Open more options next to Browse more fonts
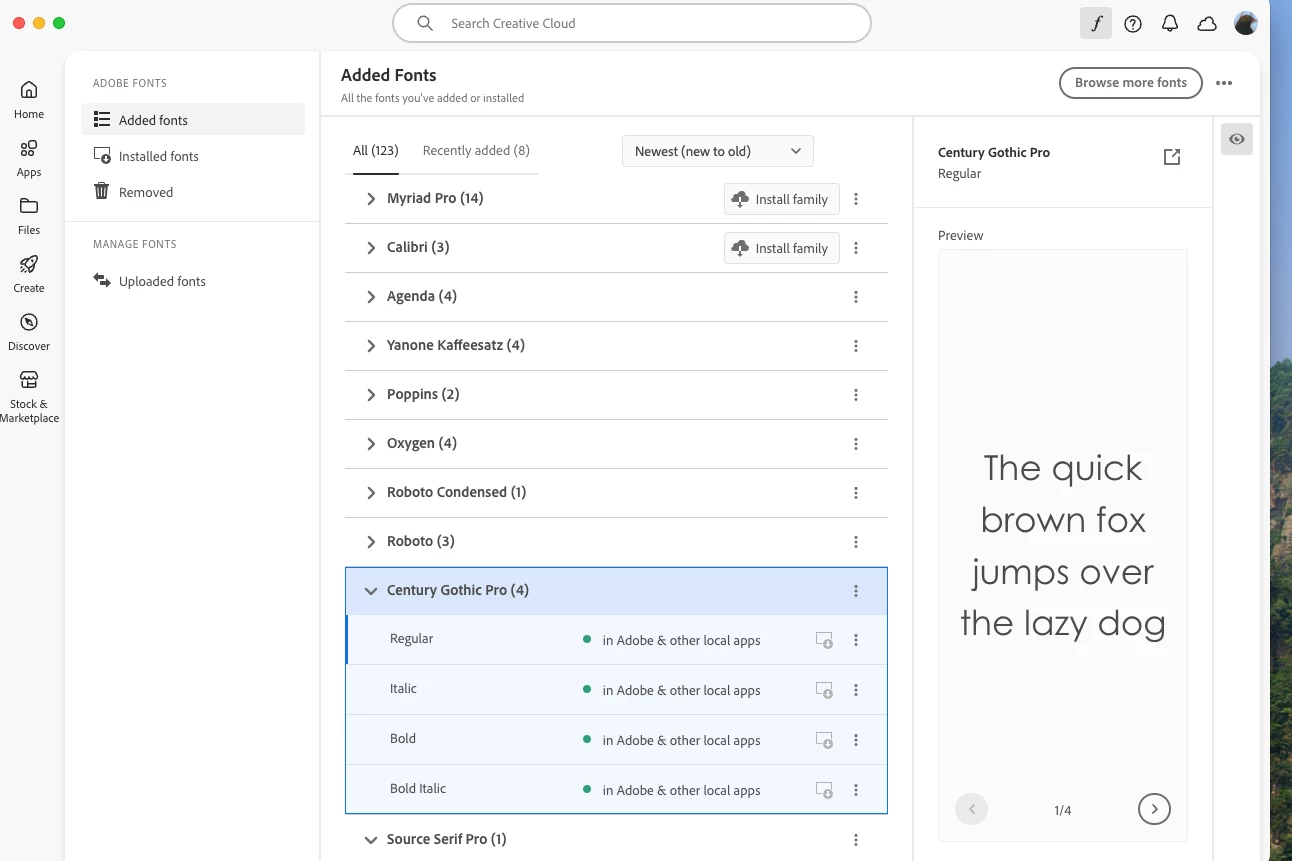This screenshot has width=1292, height=861. 1224,83
